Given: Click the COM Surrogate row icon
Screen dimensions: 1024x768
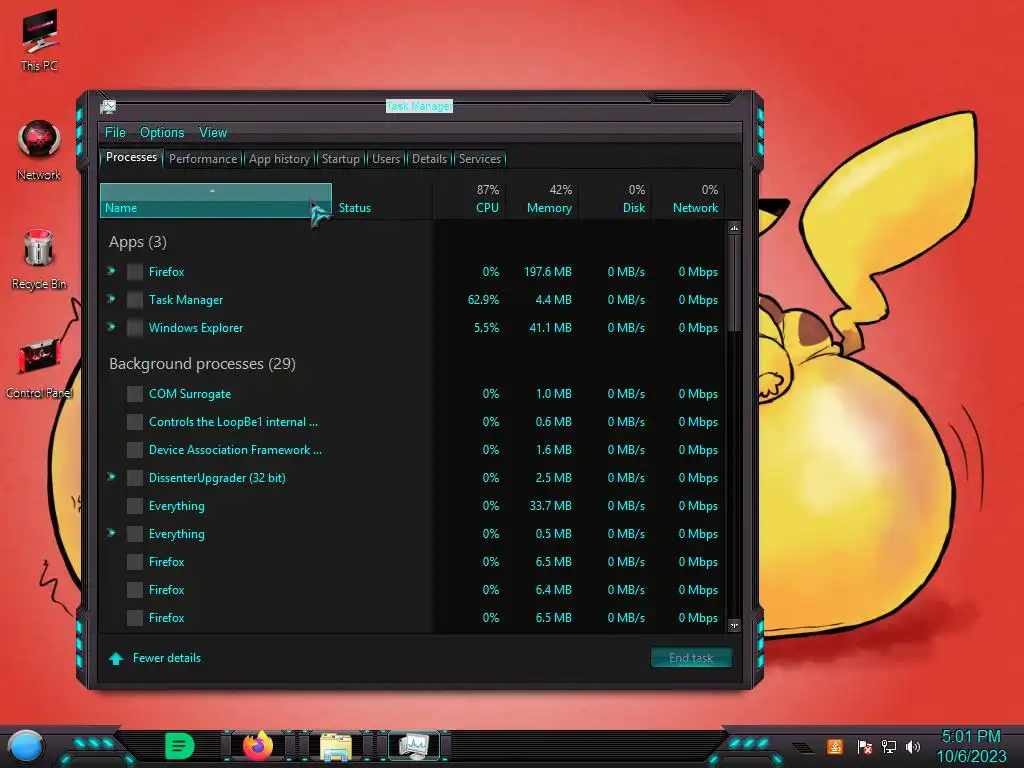Looking at the screenshot, I should tap(135, 394).
